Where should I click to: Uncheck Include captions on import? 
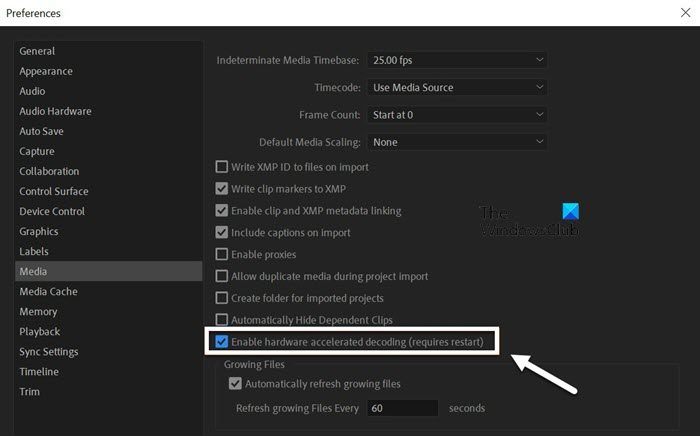[221, 232]
